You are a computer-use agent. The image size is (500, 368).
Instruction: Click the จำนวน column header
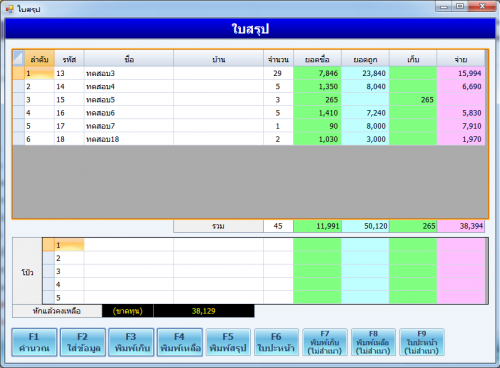[x=278, y=59]
